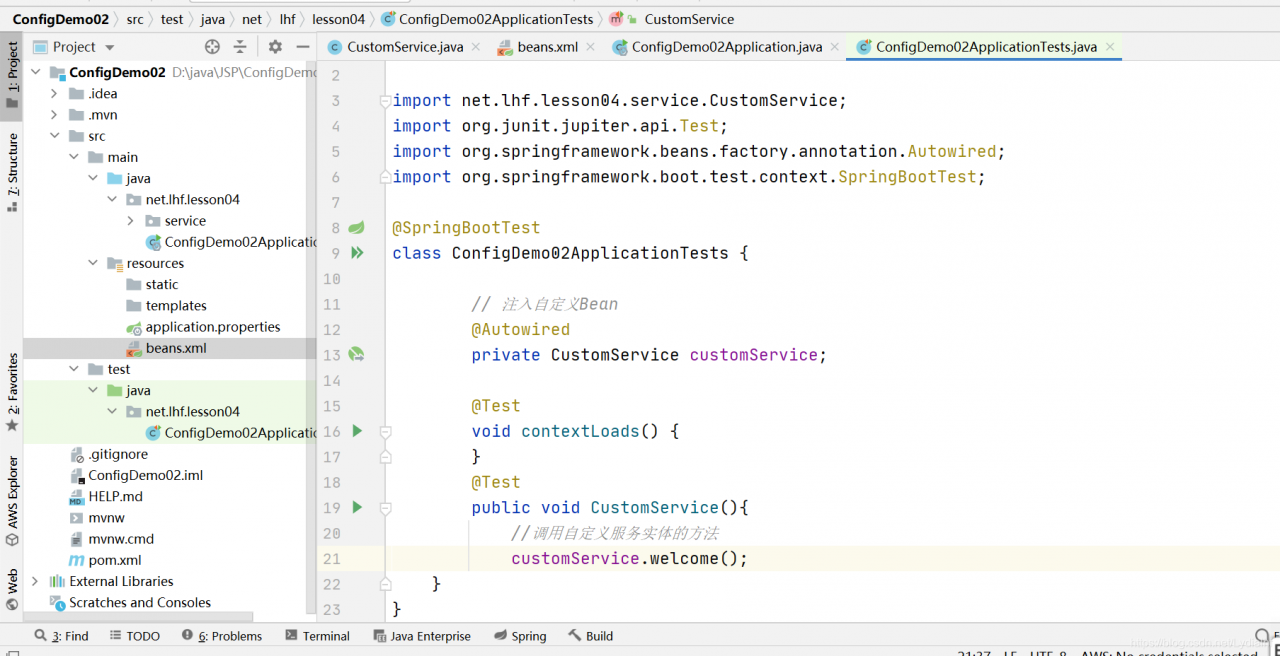Close the ConfigDemo02Application.java tab
1280x656 pixels.
pos(834,47)
